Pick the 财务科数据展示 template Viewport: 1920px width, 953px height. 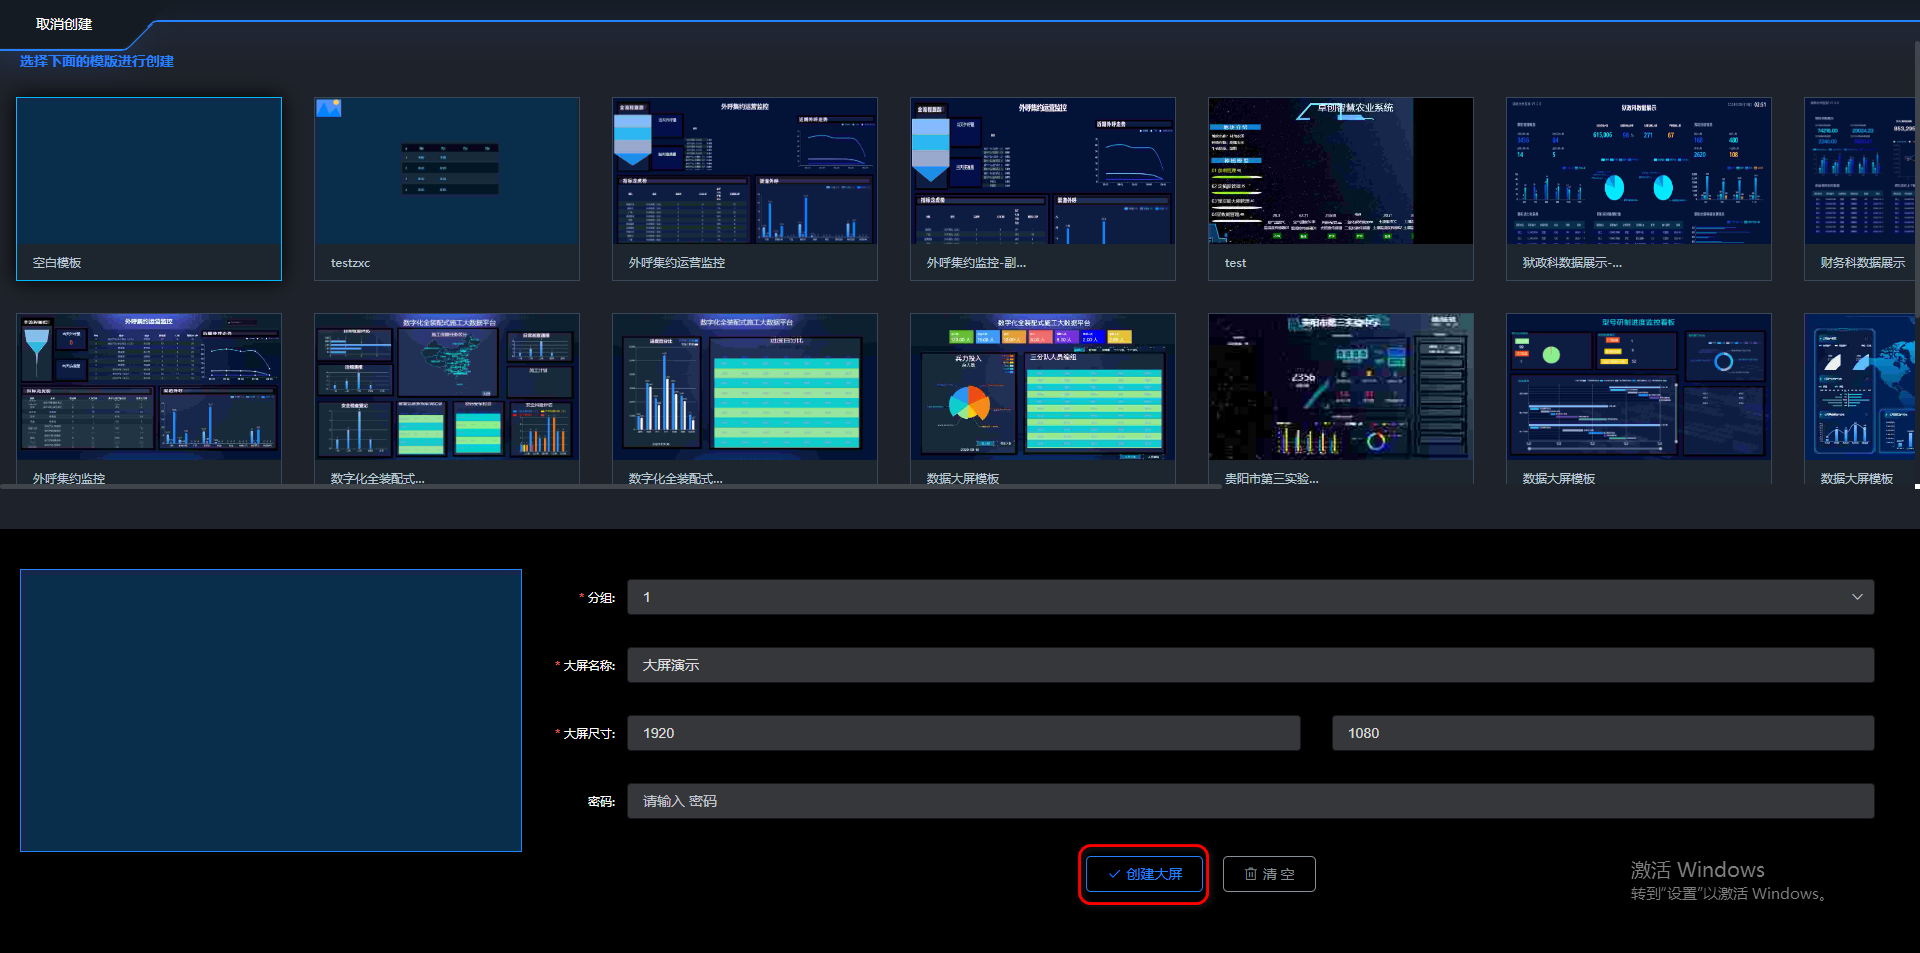click(1861, 189)
